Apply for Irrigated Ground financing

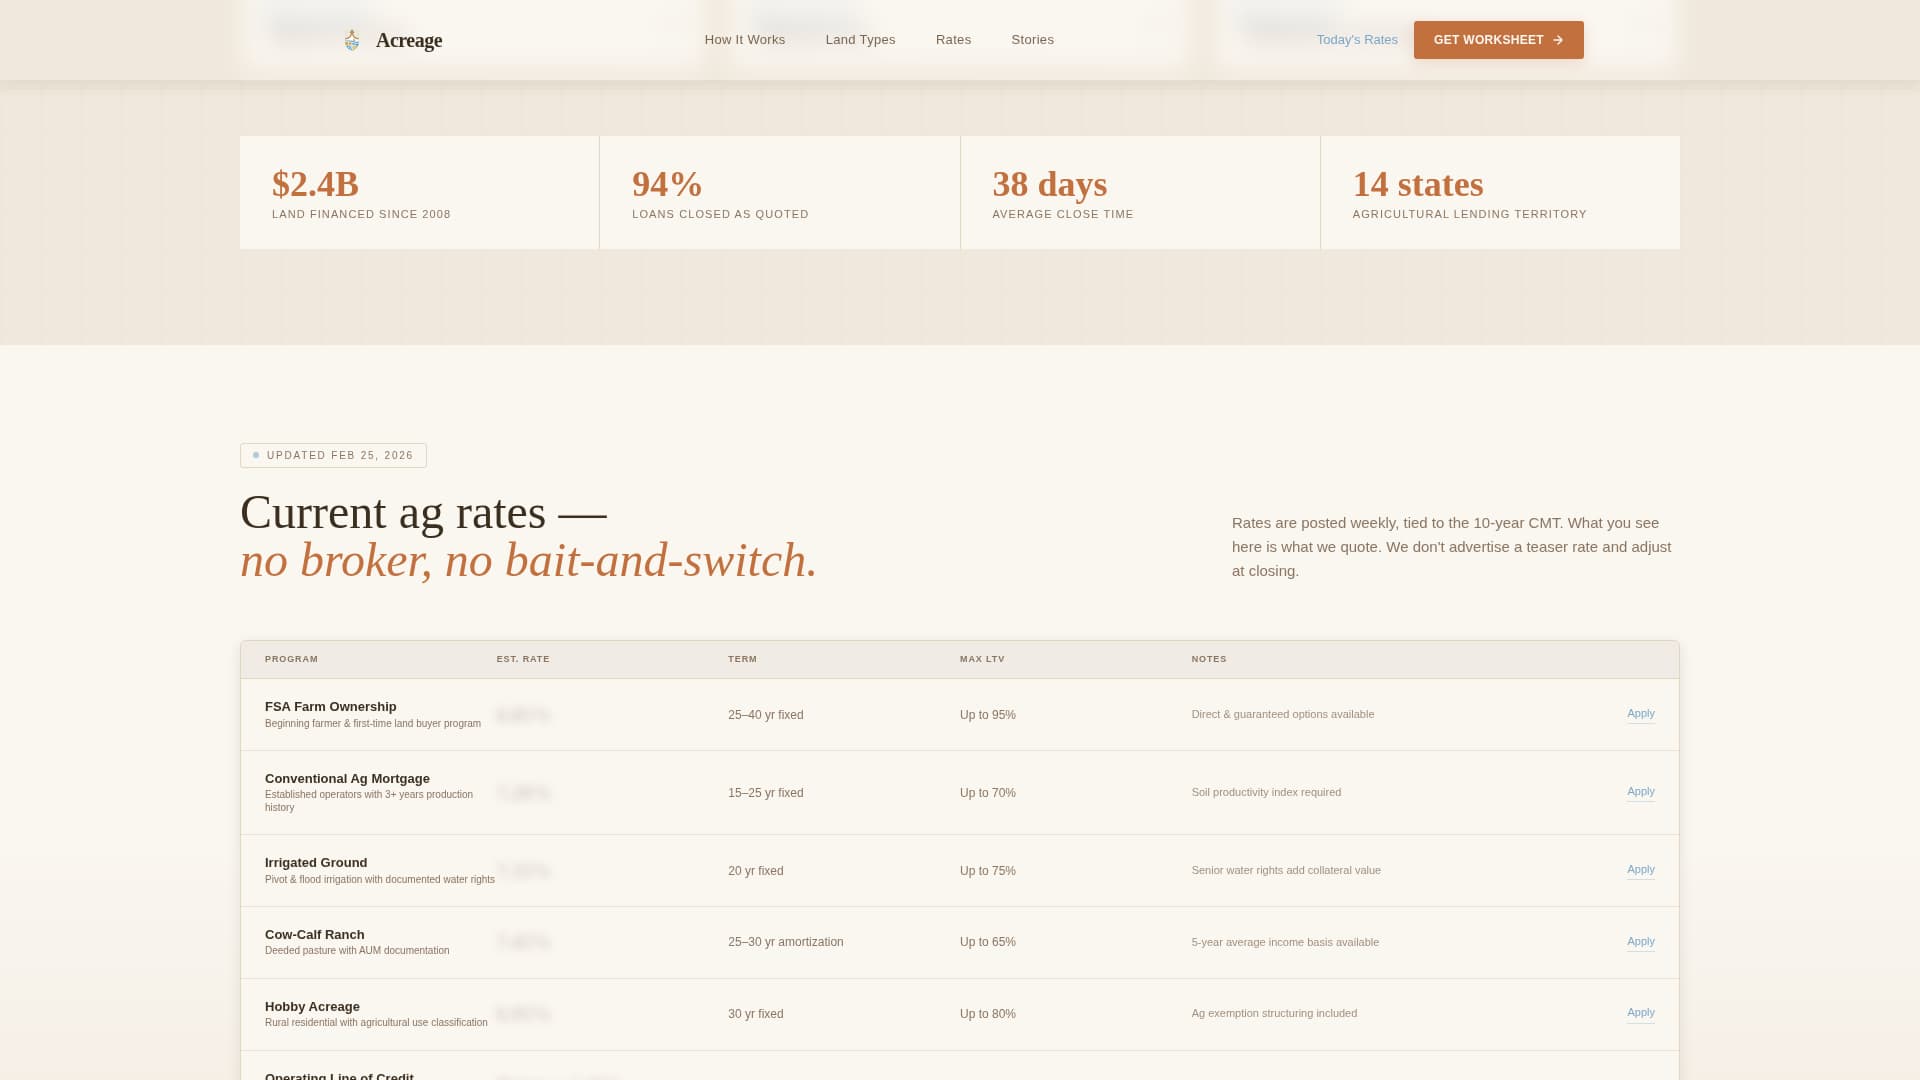(x=1640, y=870)
